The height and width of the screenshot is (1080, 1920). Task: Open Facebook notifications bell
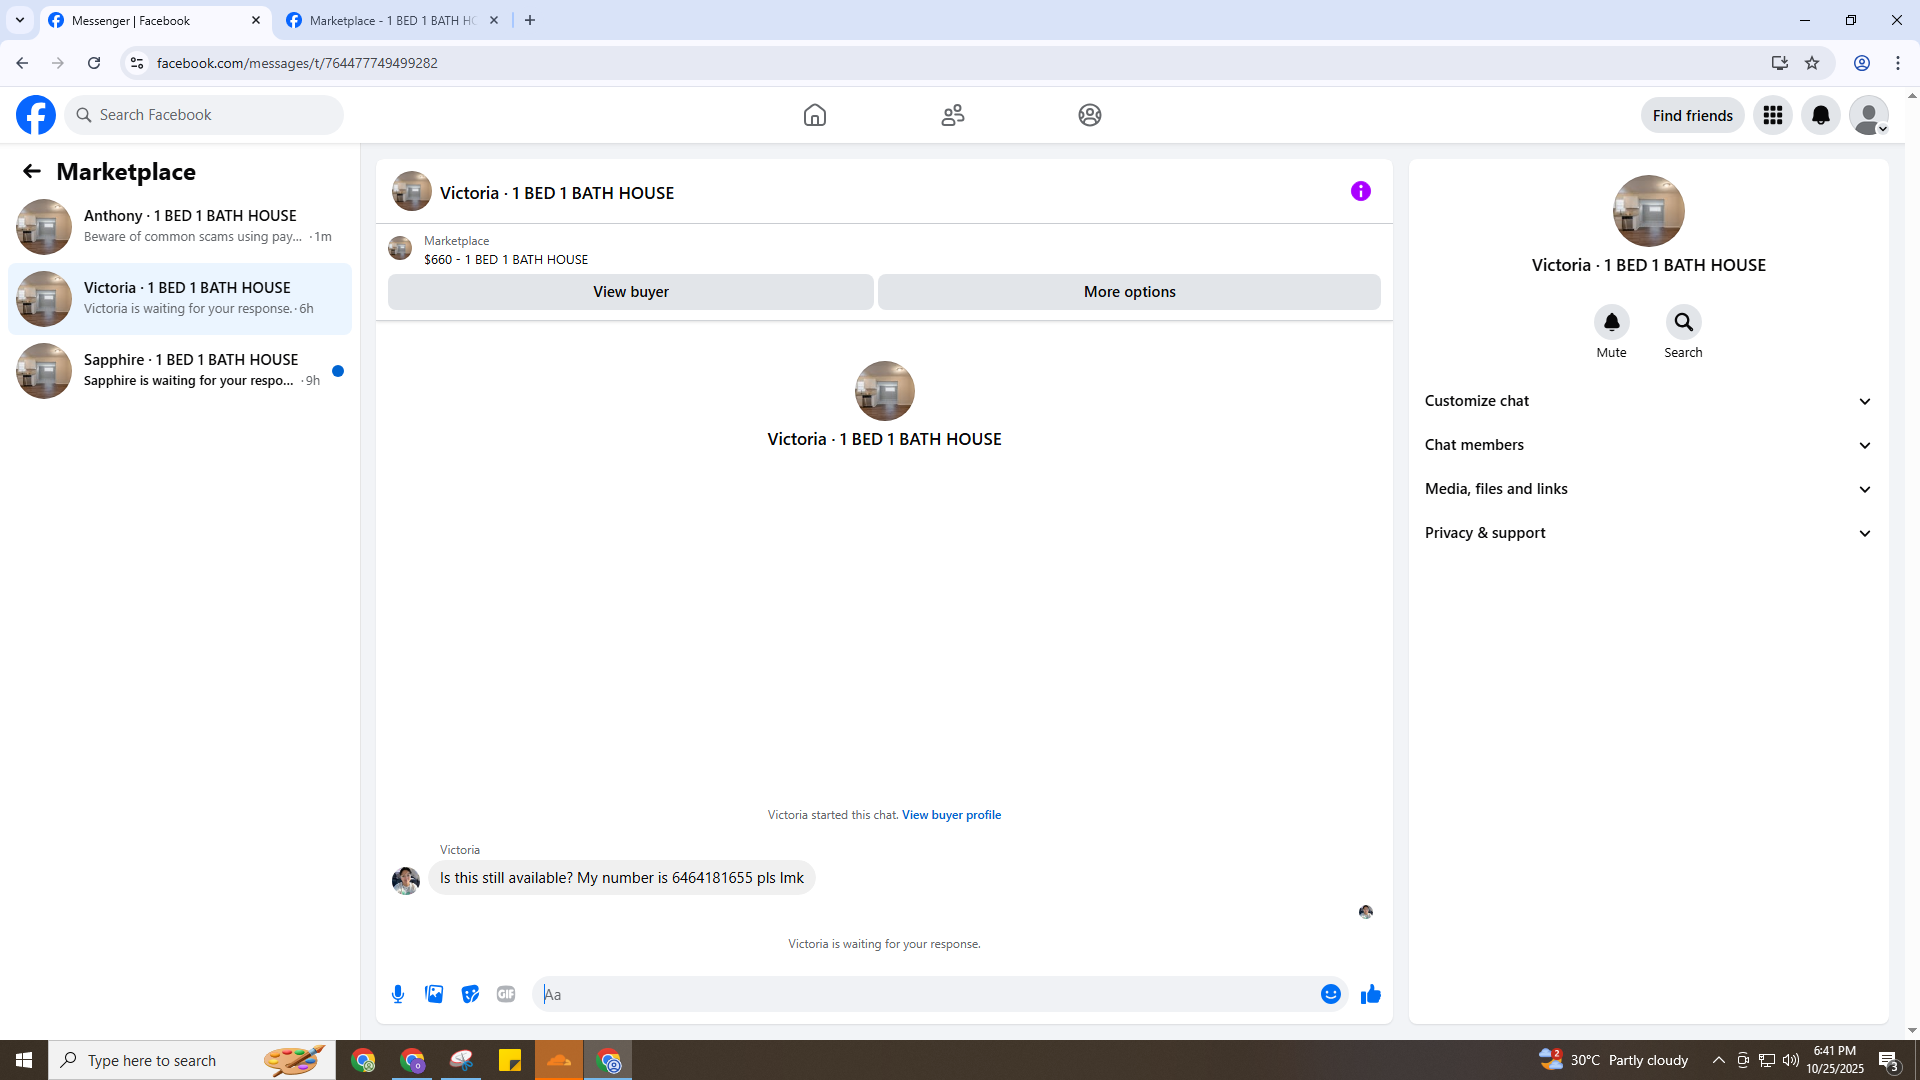[1820, 115]
